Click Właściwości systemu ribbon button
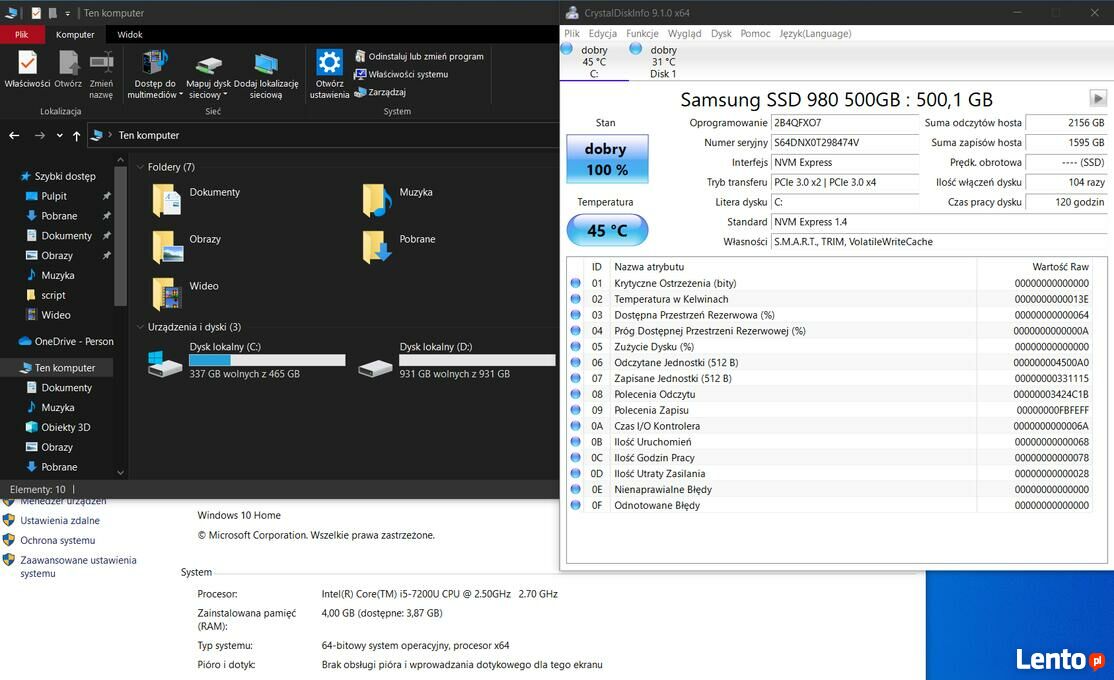The image size is (1114, 680). [401, 74]
